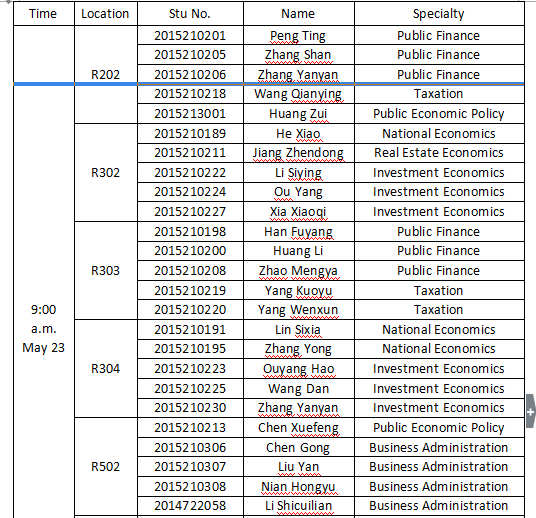The height and width of the screenshot is (518, 536).
Task: Select student number 2014722058
Action: point(190,505)
